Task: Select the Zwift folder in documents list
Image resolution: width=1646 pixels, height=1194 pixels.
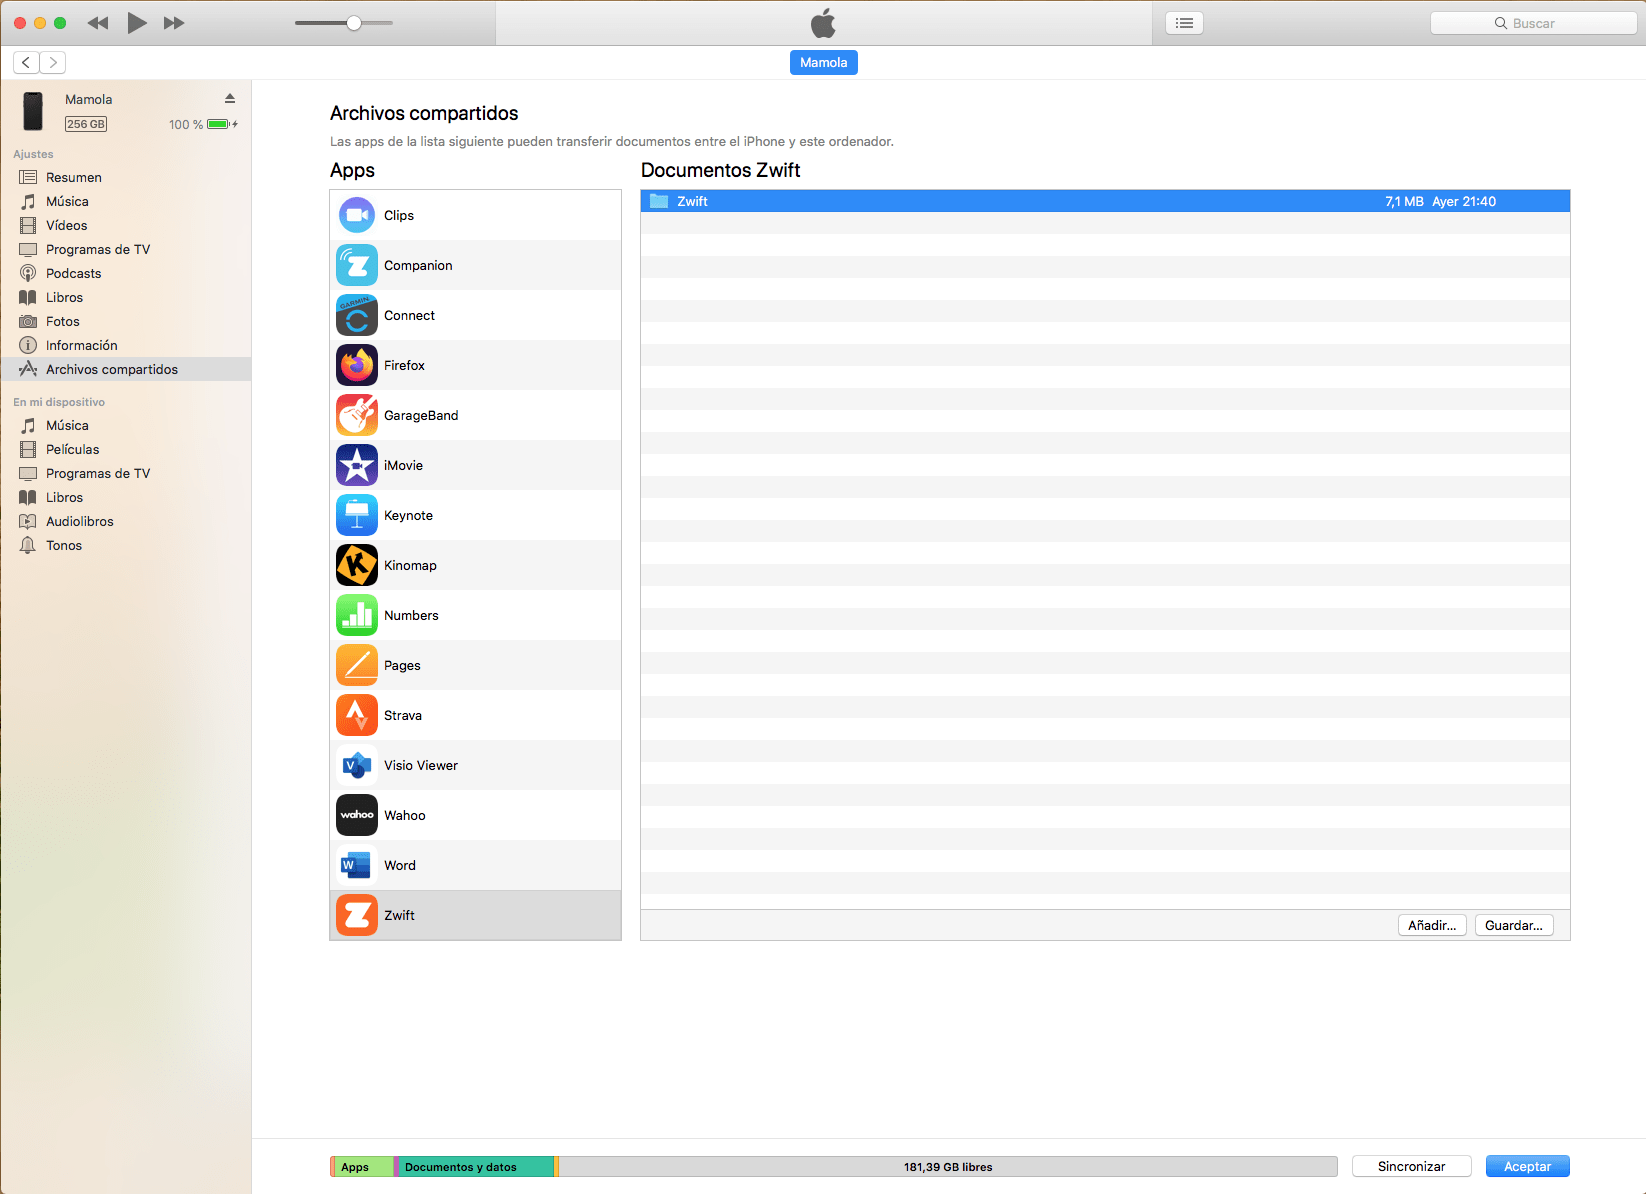Action: coord(1105,201)
